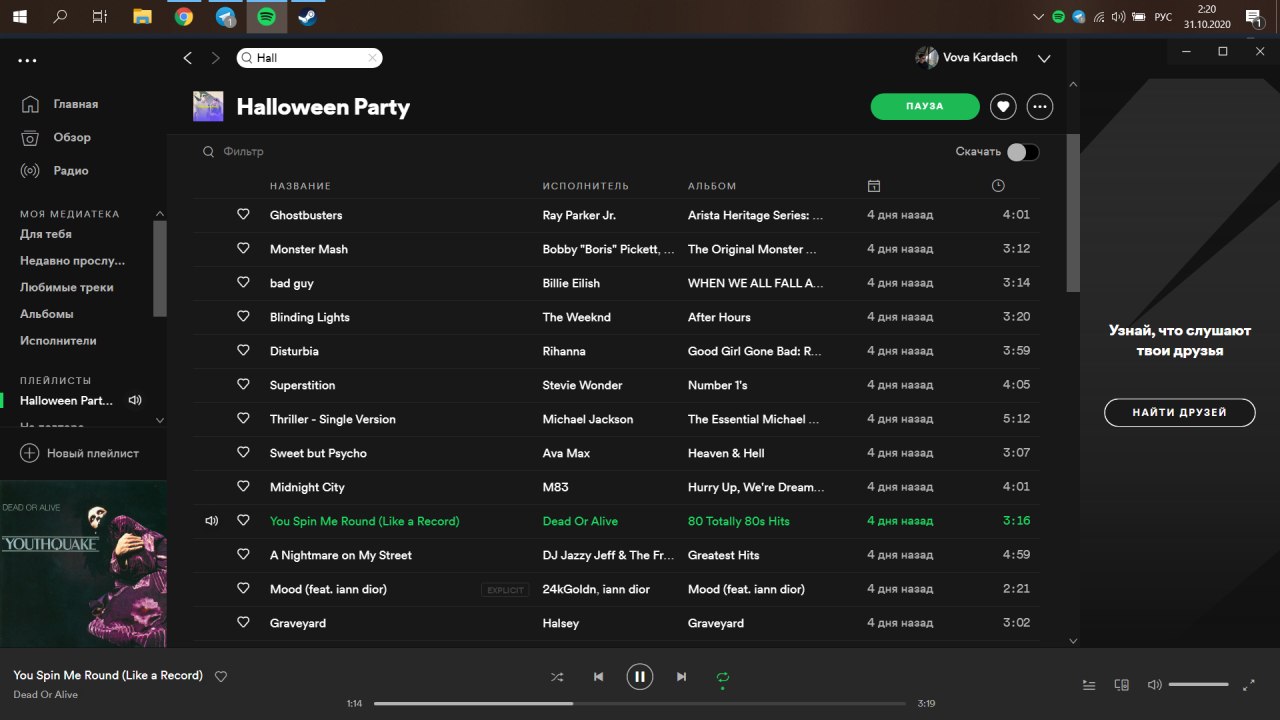The image size is (1280, 720).
Task: Sort by НАЗВАНИЕ column header
Action: click(300, 186)
